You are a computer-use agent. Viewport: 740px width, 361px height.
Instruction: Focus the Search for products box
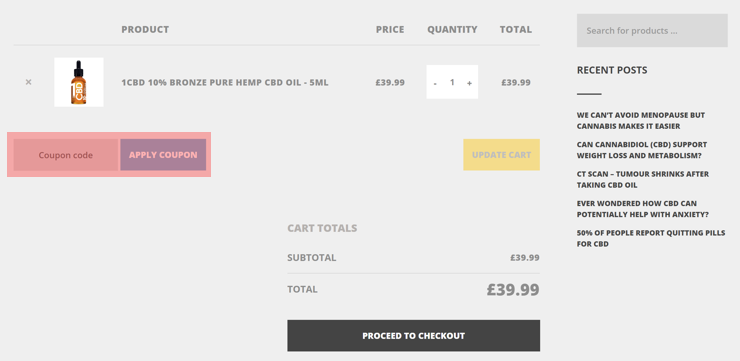pos(652,31)
